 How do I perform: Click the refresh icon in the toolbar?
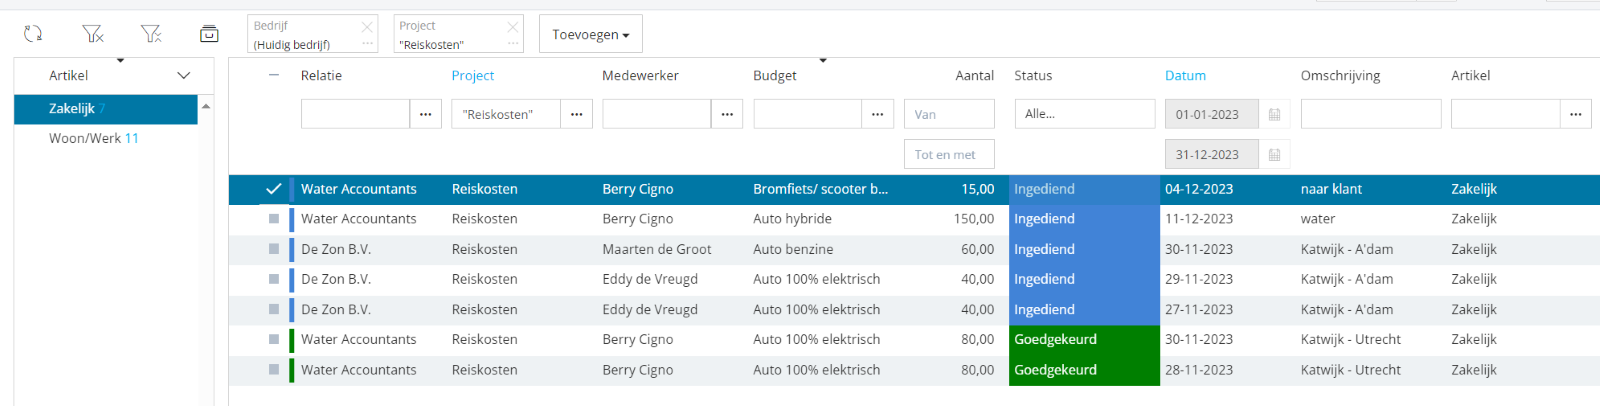pyautogui.click(x=33, y=34)
